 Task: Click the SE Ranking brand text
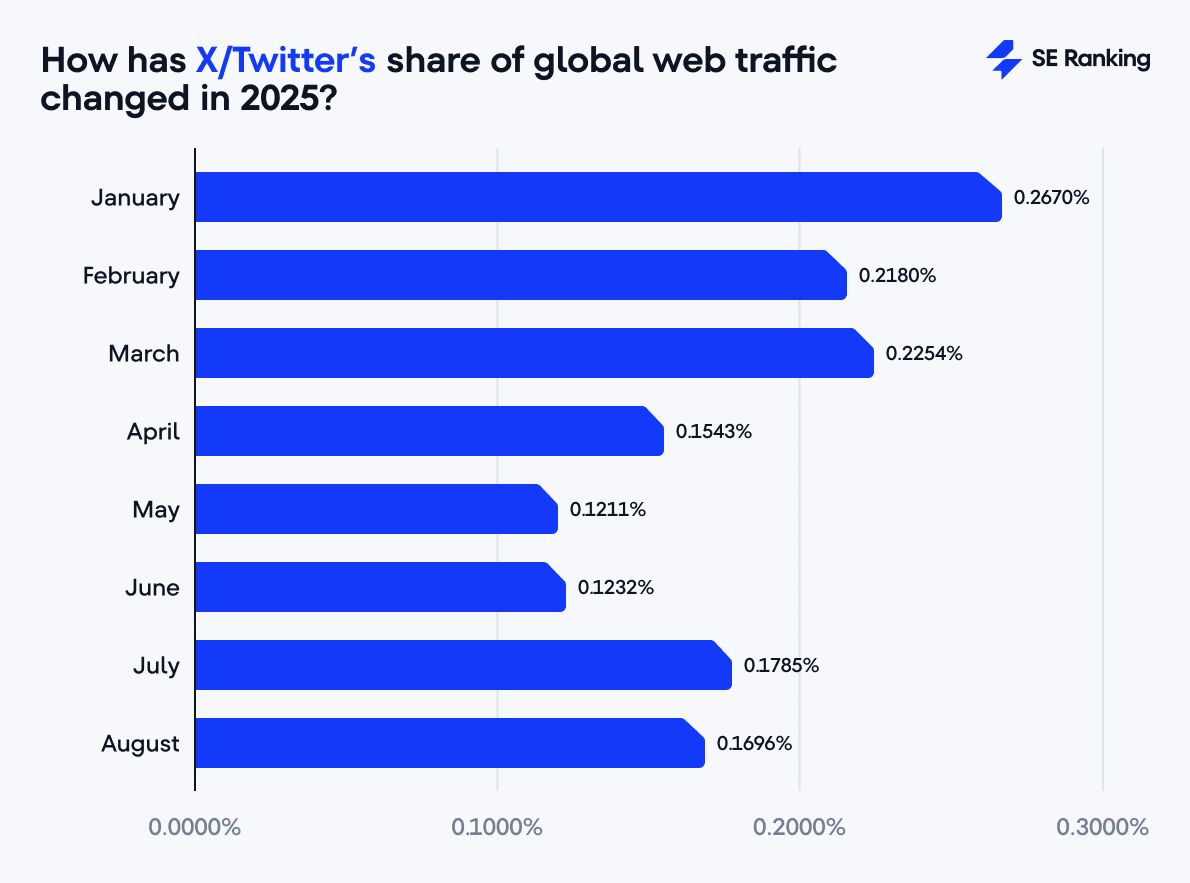1091,59
